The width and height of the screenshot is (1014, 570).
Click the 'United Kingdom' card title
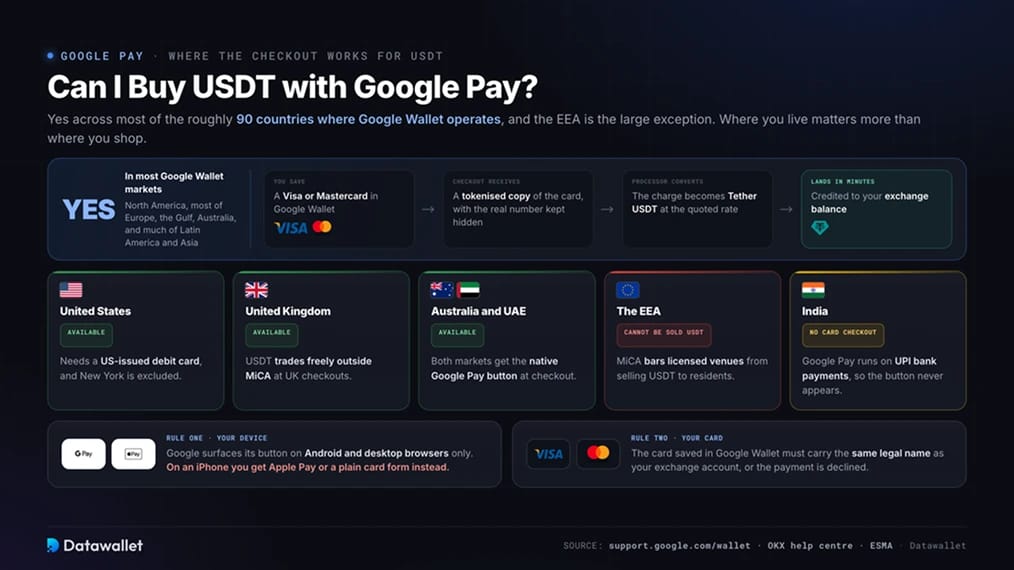coord(288,311)
